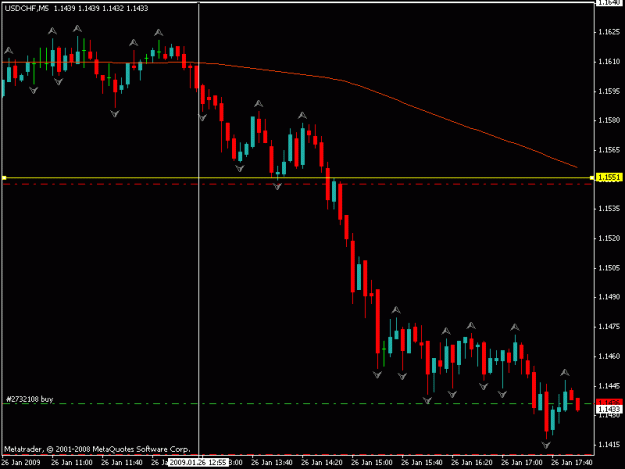Screen dimensions: 625x469
Task: Click the 26 Jan 15:00 time label
Action: [371, 463]
